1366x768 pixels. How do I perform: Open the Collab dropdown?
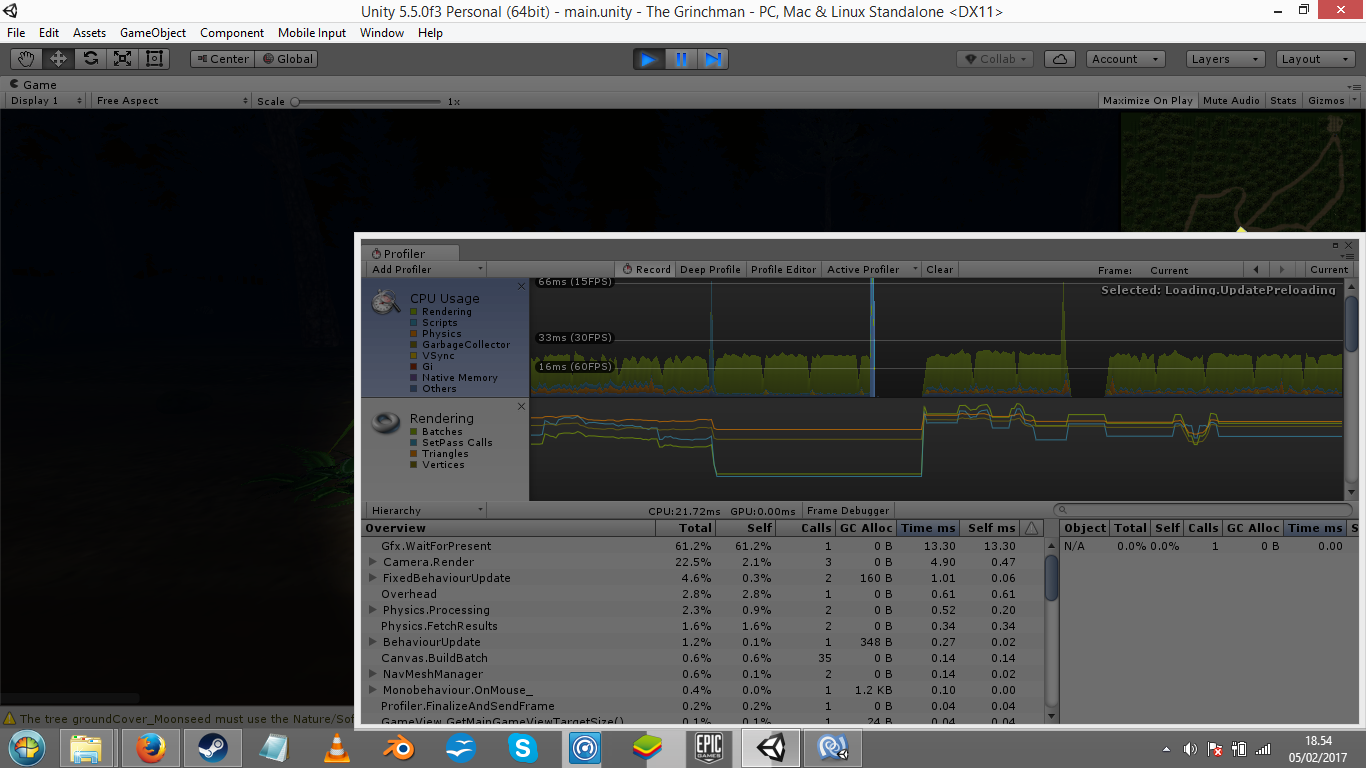[996, 59]
